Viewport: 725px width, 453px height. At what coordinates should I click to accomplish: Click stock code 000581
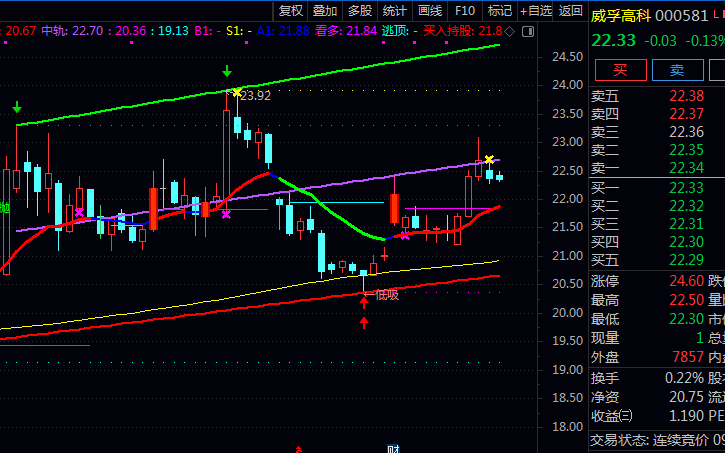pyautogui.click(x=682, y=16)
